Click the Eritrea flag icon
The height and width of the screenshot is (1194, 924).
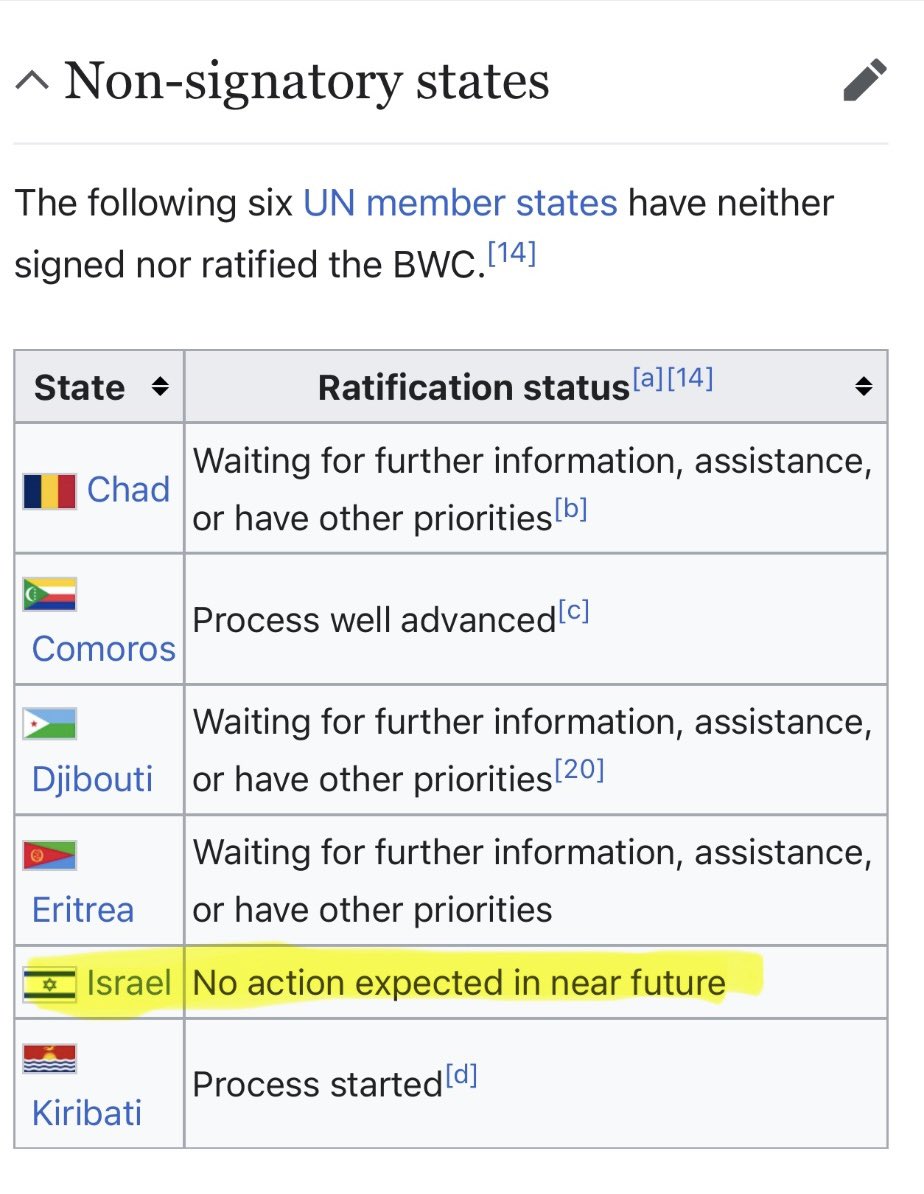[50, 855]
